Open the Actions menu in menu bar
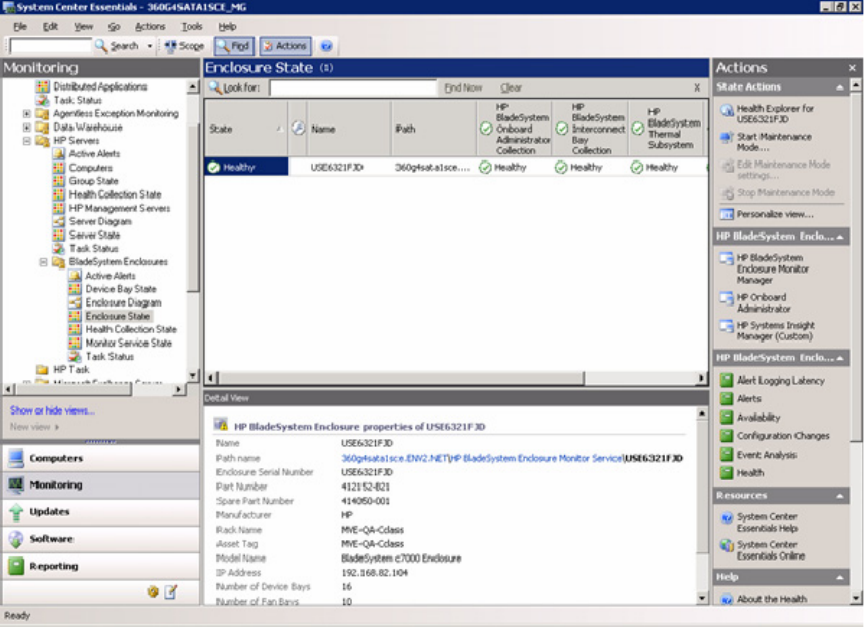Image resolution: width=864 pixels, height=627 pixels. [150, 26]
